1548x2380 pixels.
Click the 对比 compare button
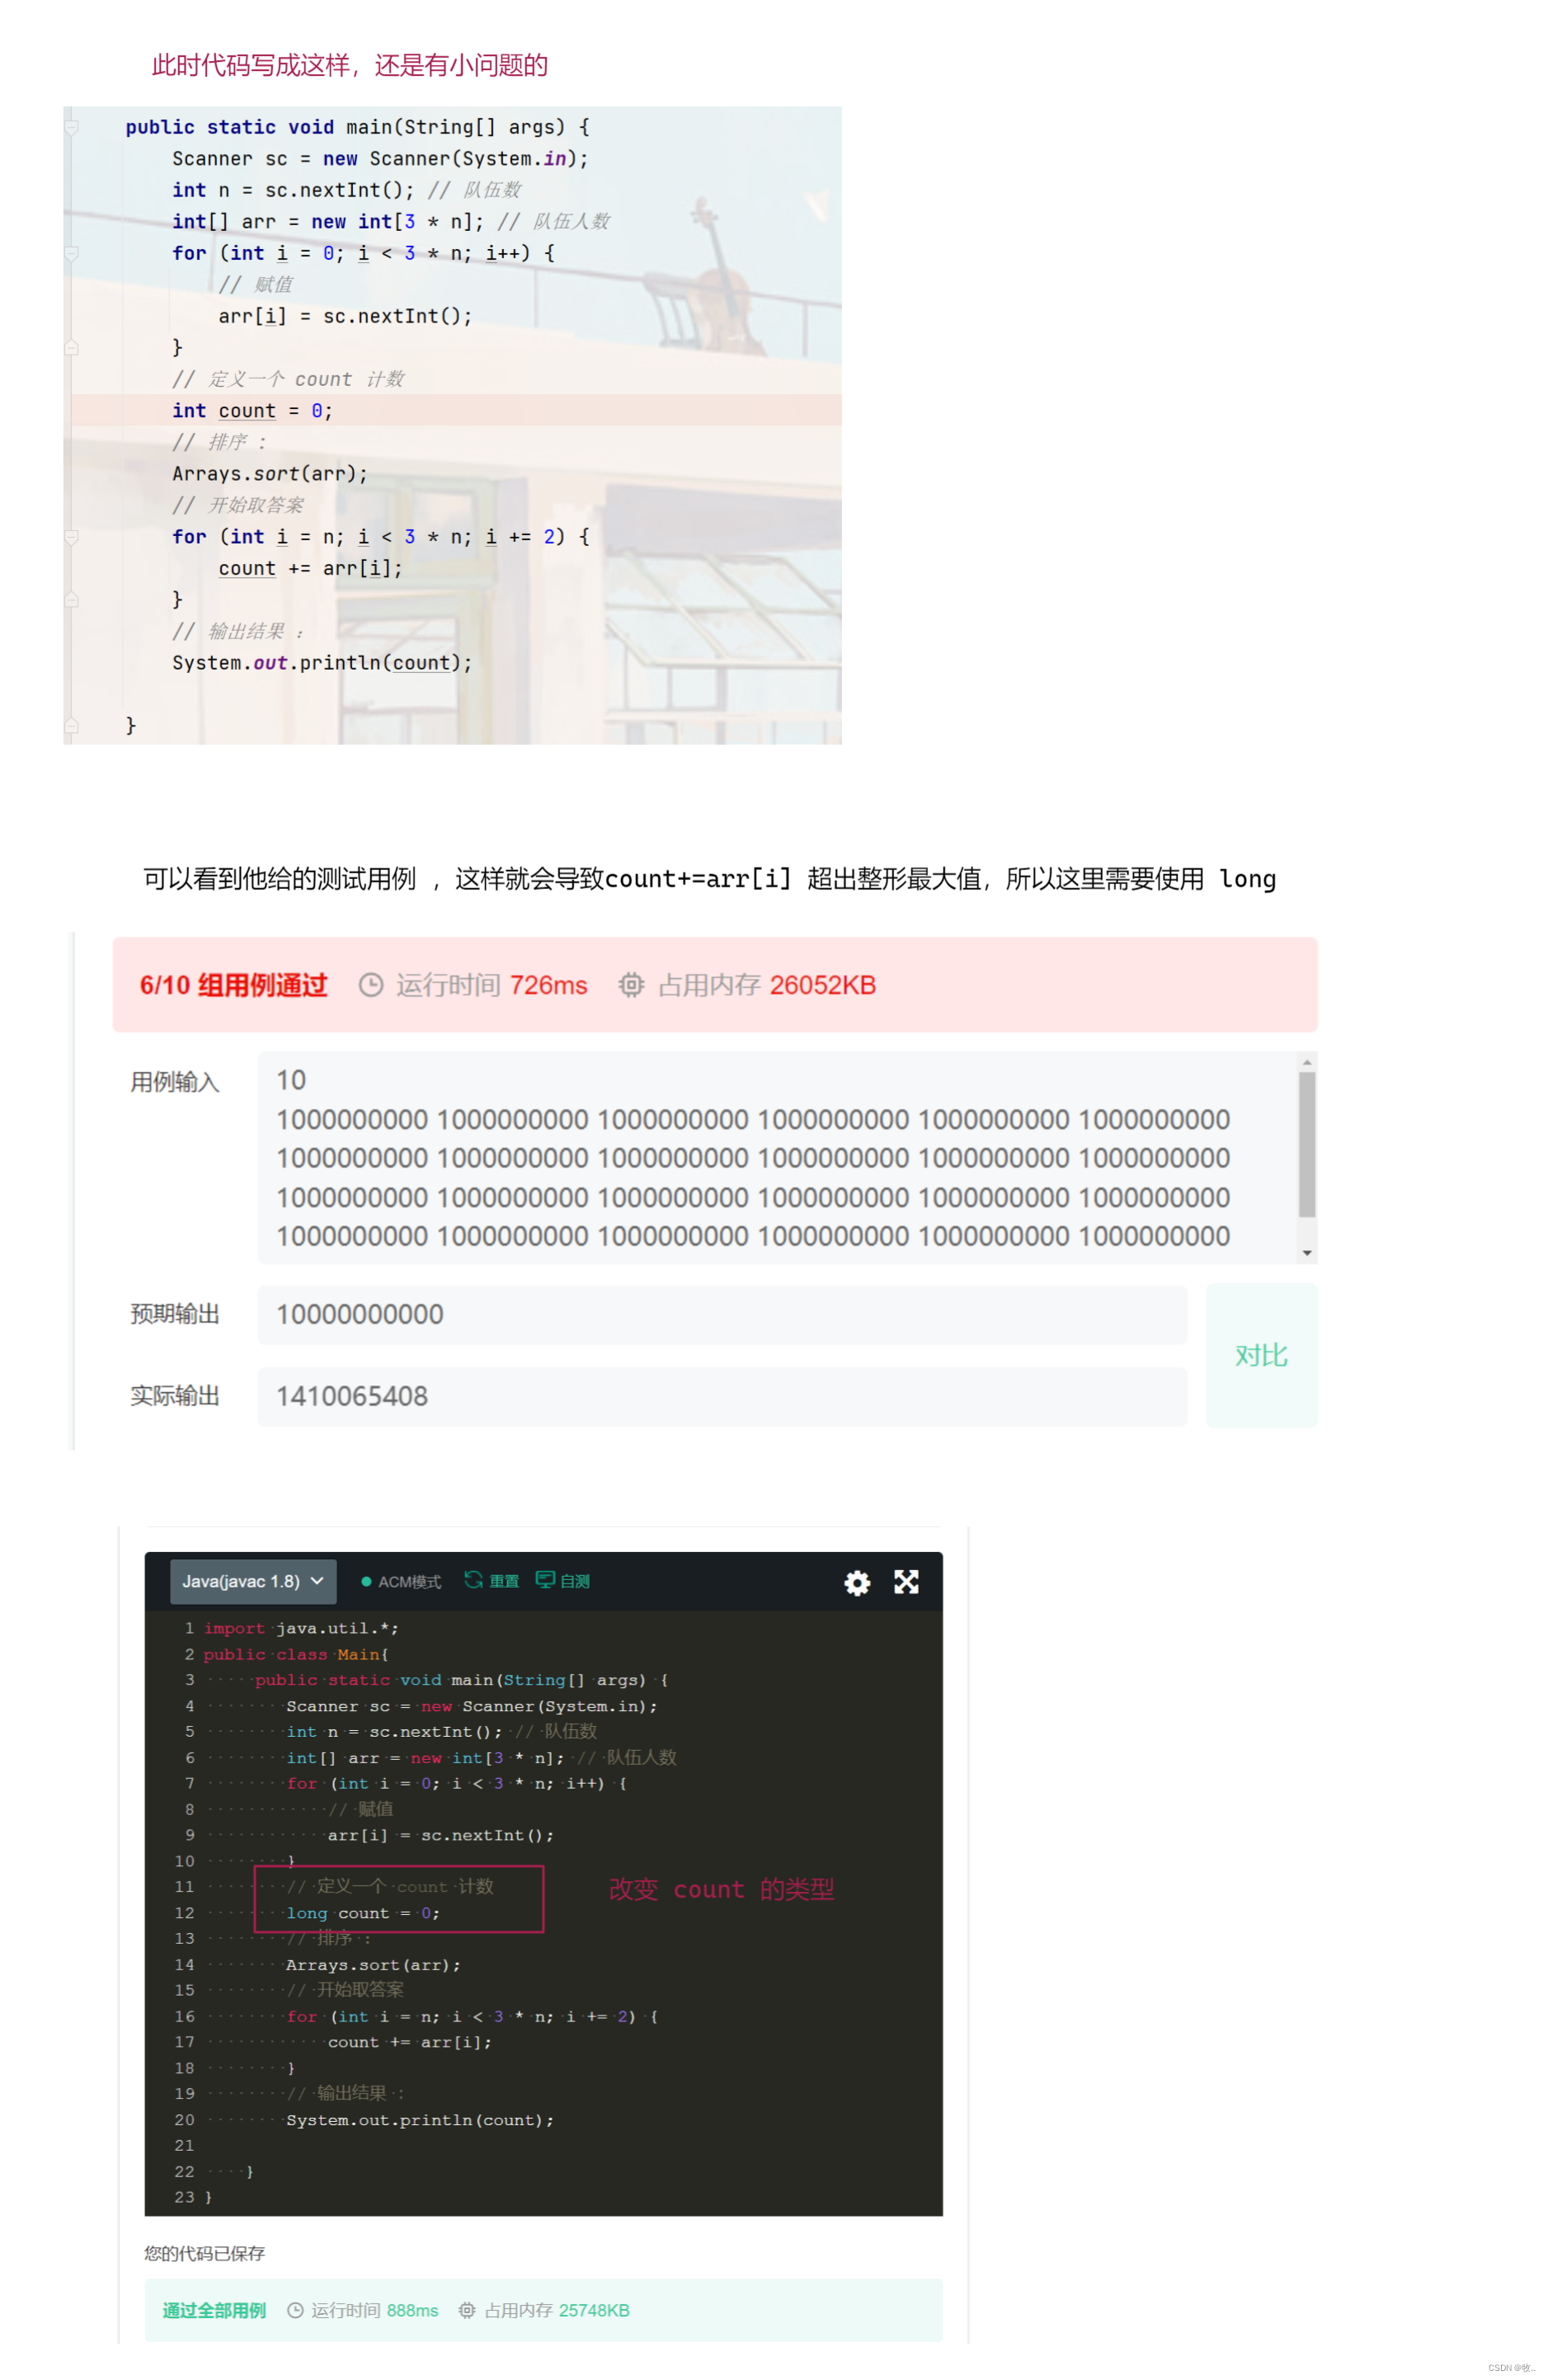point(1261,1356)
